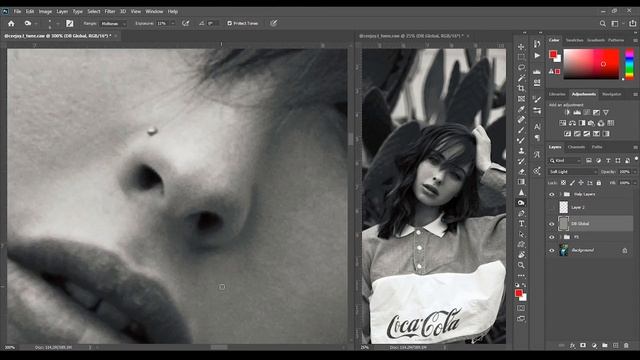Image resolution: width=640 pixels, height=360 pixels.
Task: Select the Eyedropper tool
Action: coord(521,109)
